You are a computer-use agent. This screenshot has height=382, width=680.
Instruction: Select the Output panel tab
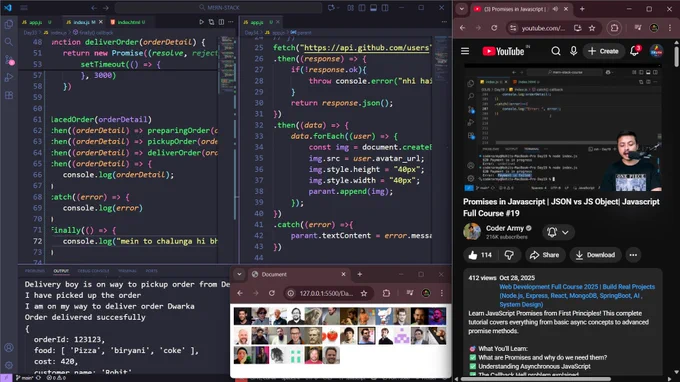click(61, 271)
